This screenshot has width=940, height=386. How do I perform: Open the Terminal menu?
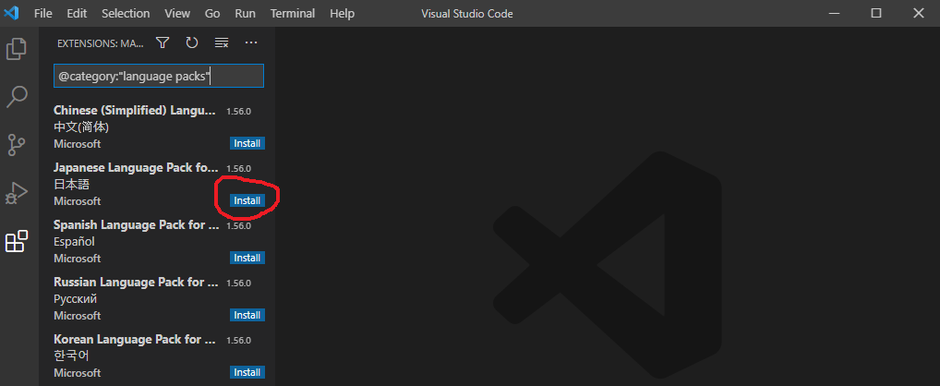(293, 13)
